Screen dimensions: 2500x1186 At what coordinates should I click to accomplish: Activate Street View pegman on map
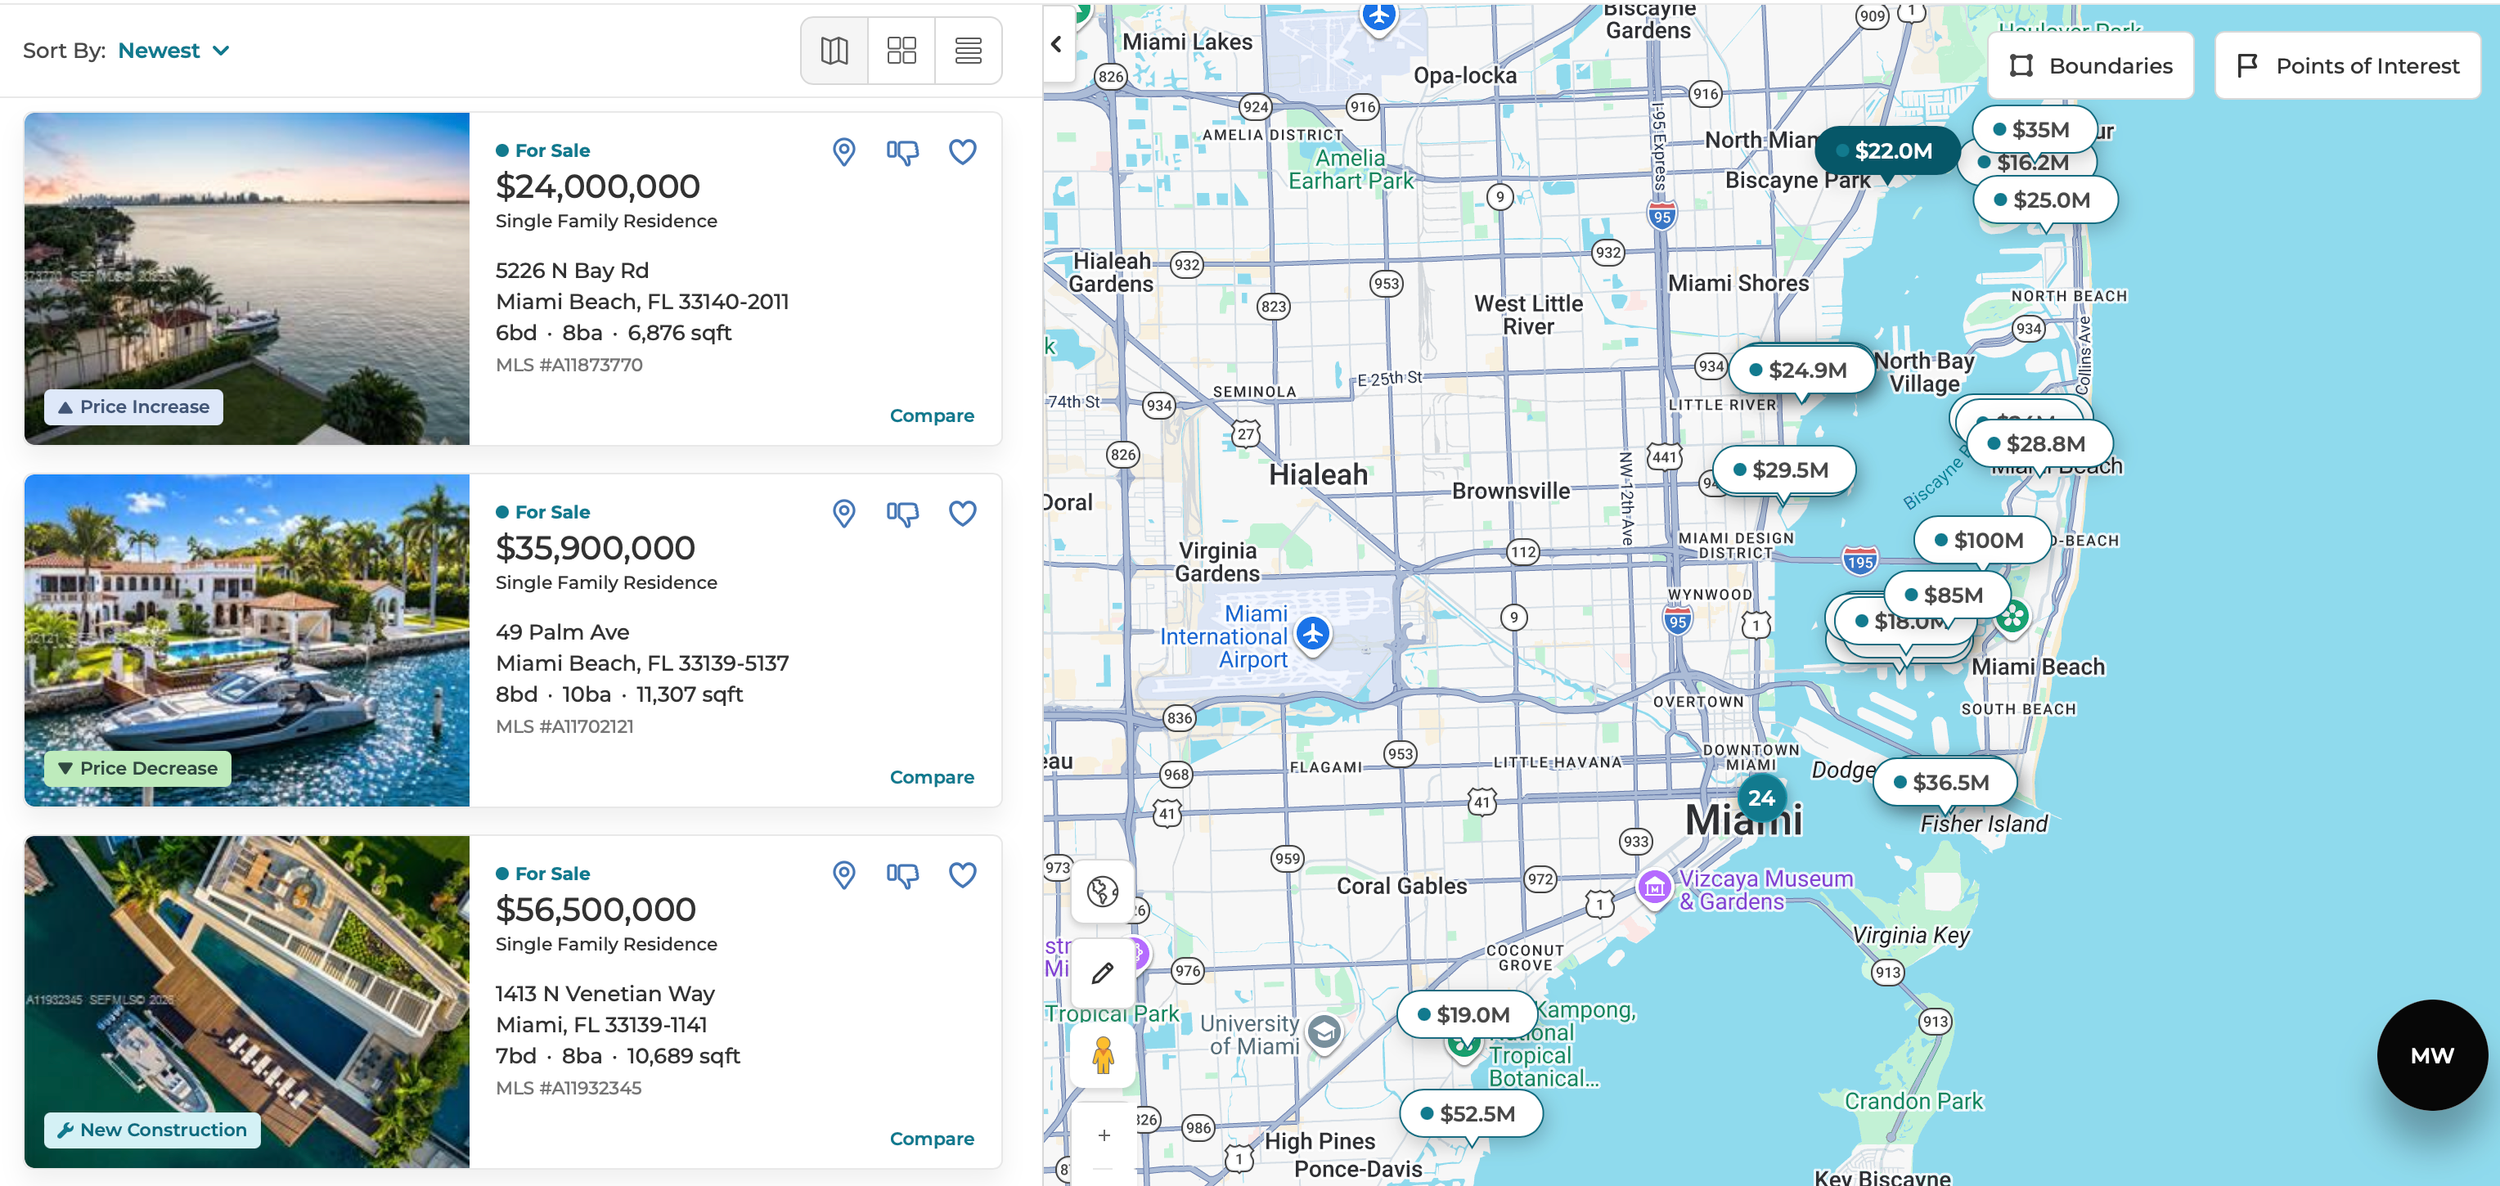point(1101,1053)
